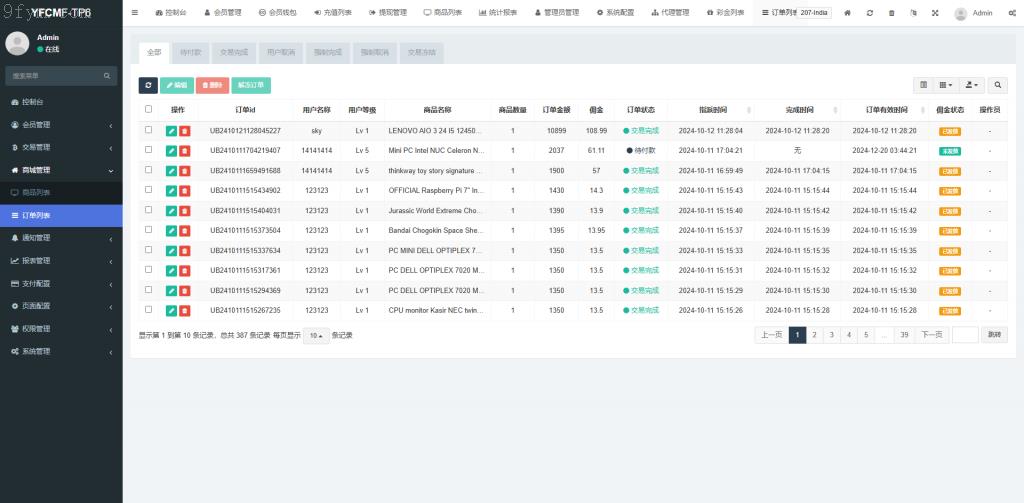Go to 下一页 in pagination
The width and height of the screenshot is (1024, 503).
click(931, 335)
